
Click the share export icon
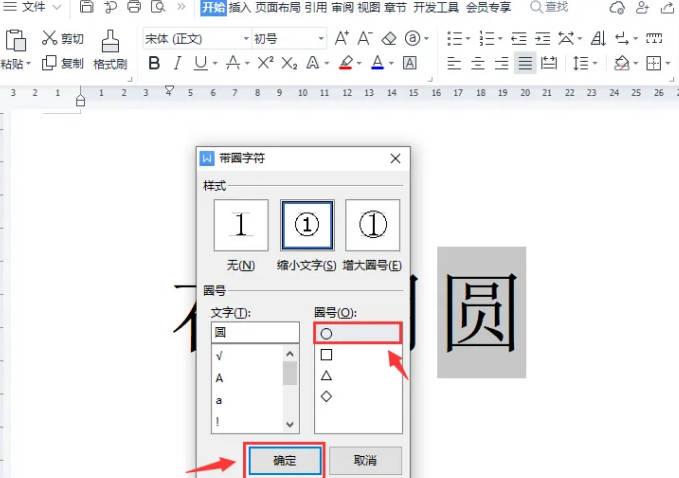click(667, 7)
